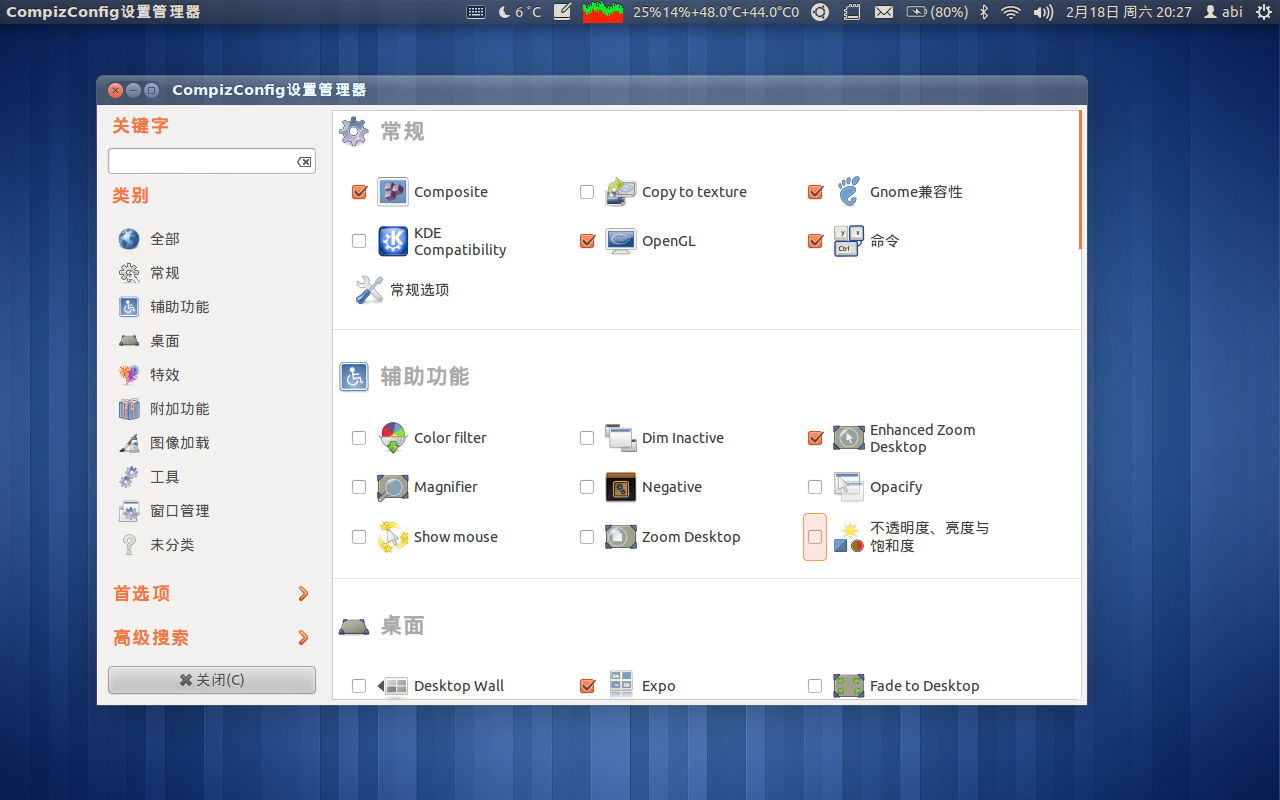Uncheck the OpenGL checkbox
1280x800 pixels.
click(587, 241)
